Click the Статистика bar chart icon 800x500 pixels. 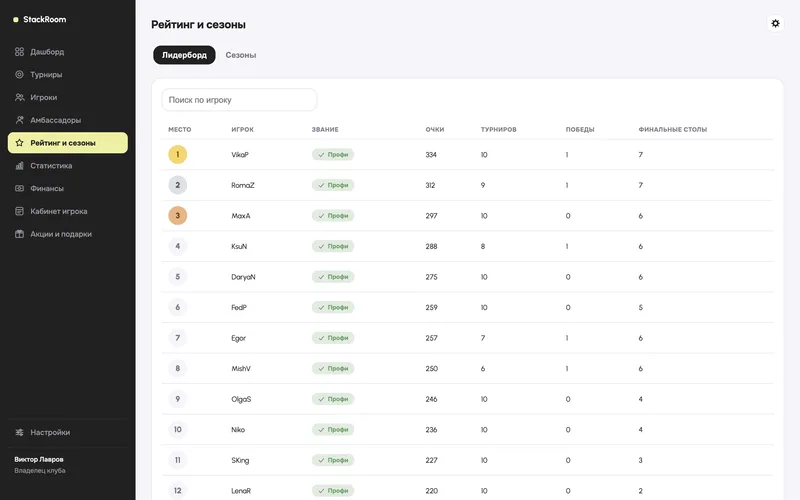(x=19, y=165)
